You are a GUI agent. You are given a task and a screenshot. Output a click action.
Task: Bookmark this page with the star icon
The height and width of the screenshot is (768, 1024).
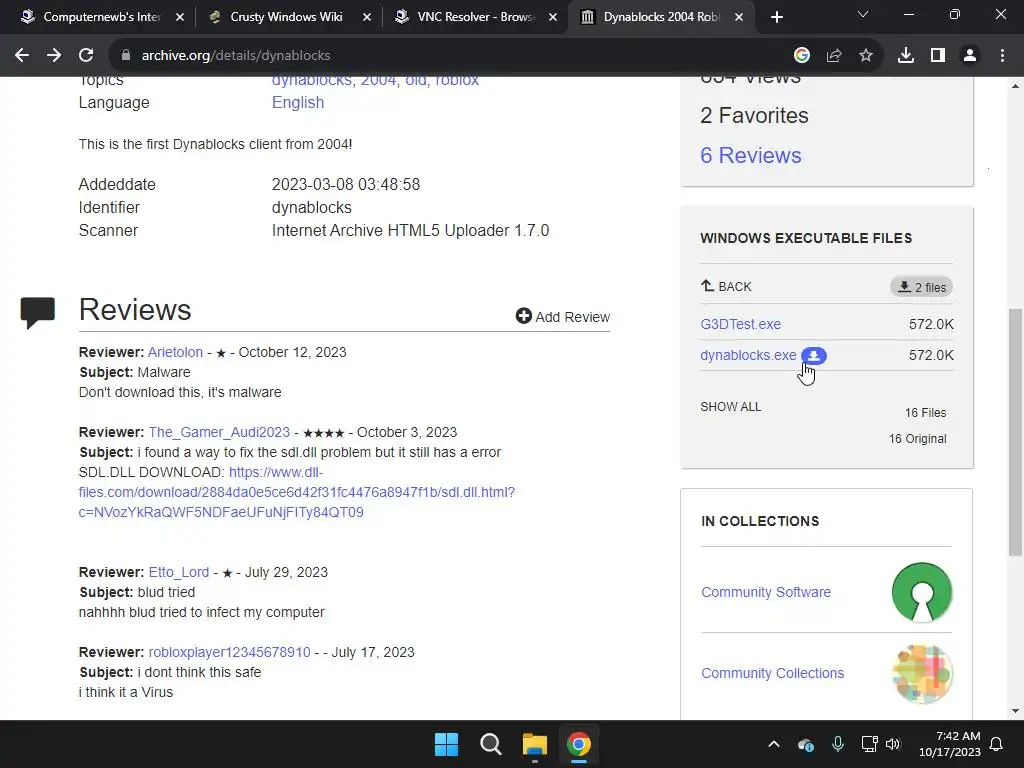pos(866,56)
